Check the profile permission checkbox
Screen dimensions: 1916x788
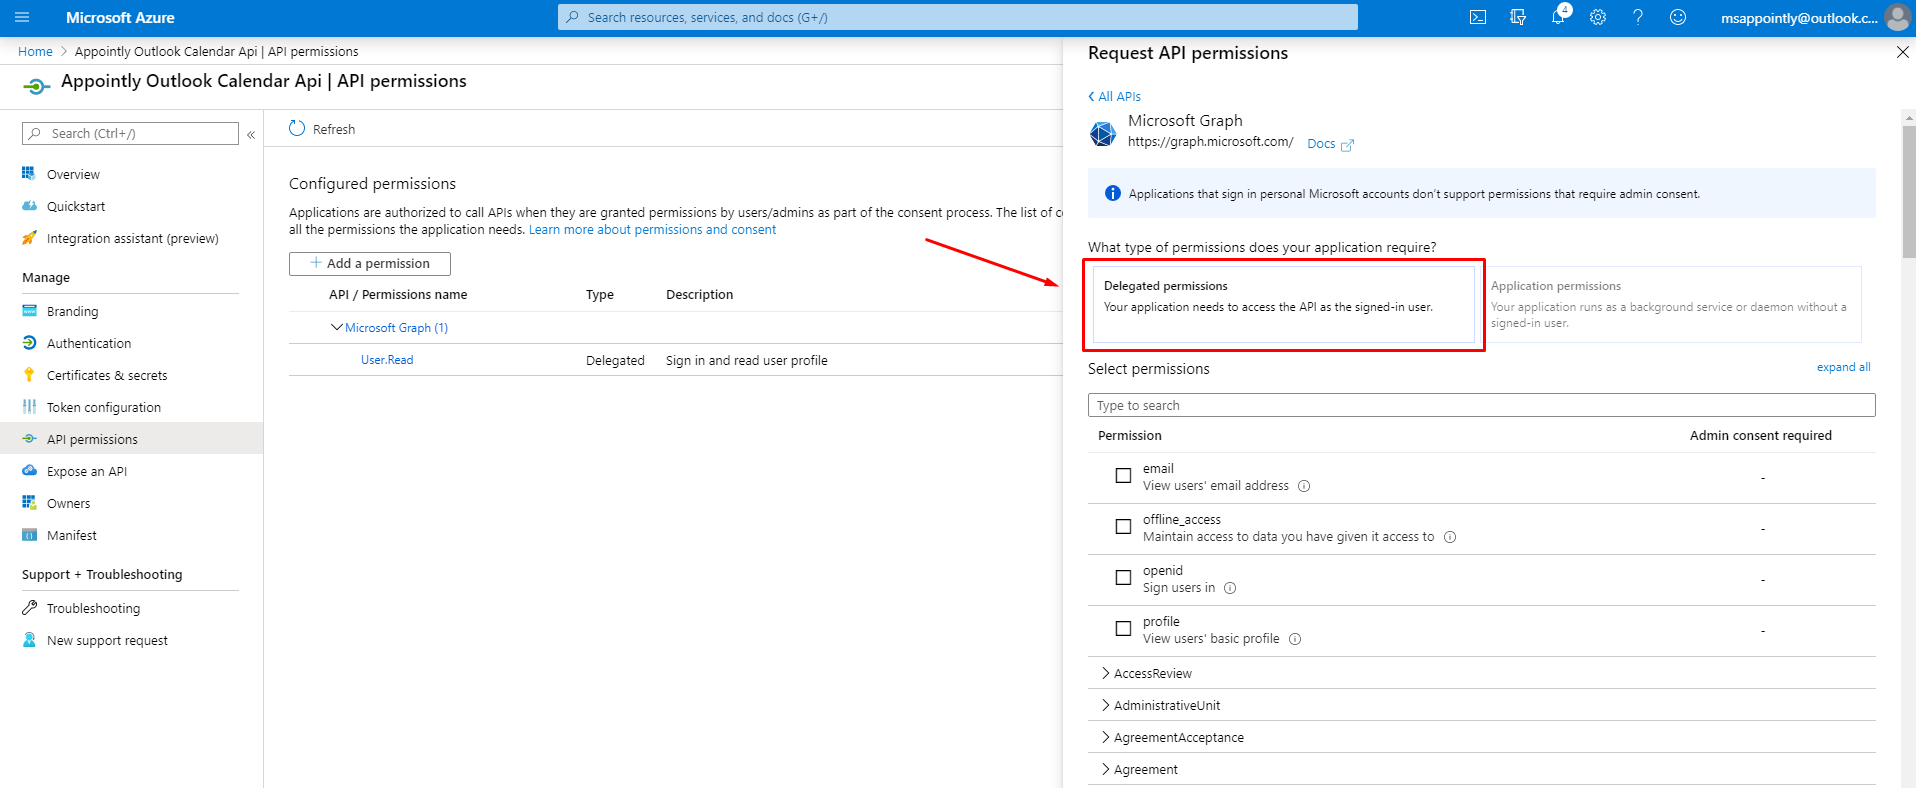(1123, 629)
